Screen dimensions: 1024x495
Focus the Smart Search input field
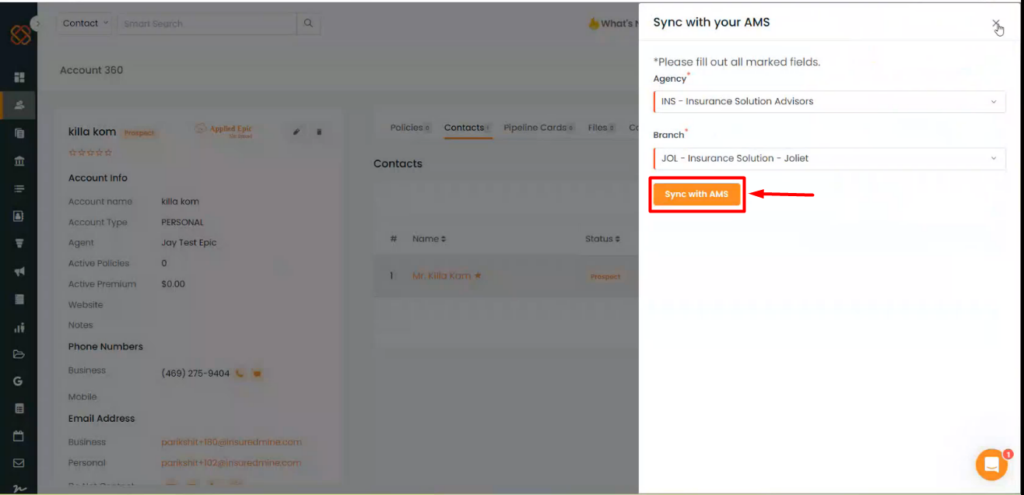[x=206, y=24]
